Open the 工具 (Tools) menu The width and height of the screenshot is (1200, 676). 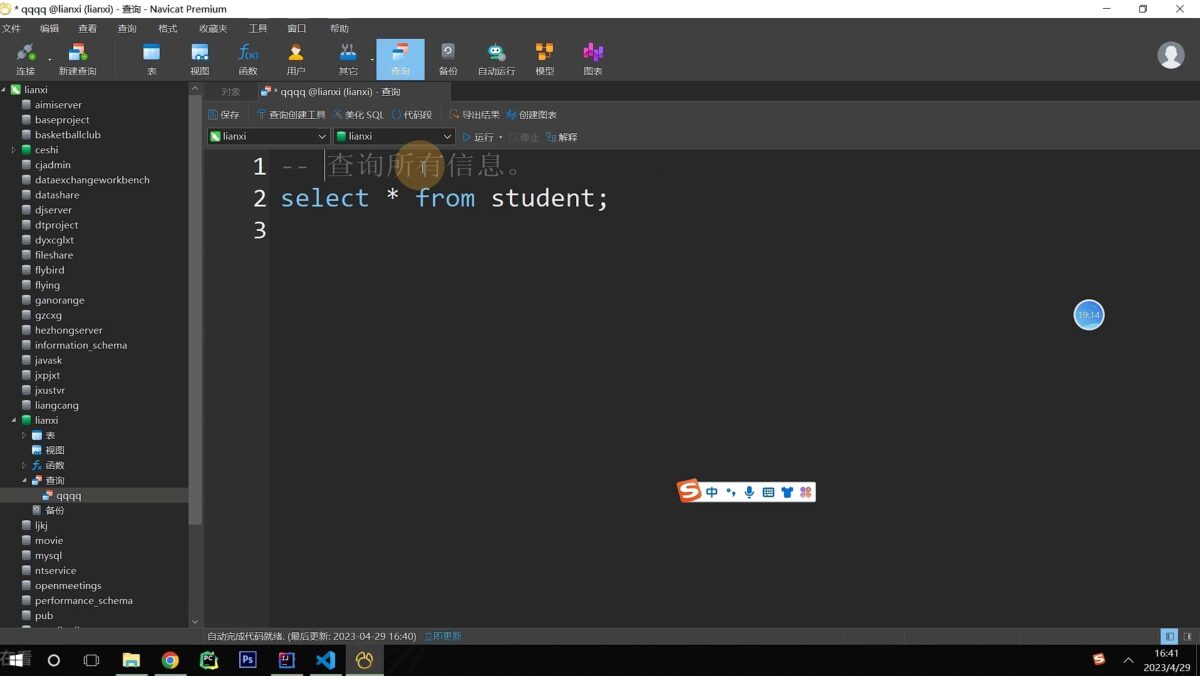pyautogui.click(x=258, y=29)
